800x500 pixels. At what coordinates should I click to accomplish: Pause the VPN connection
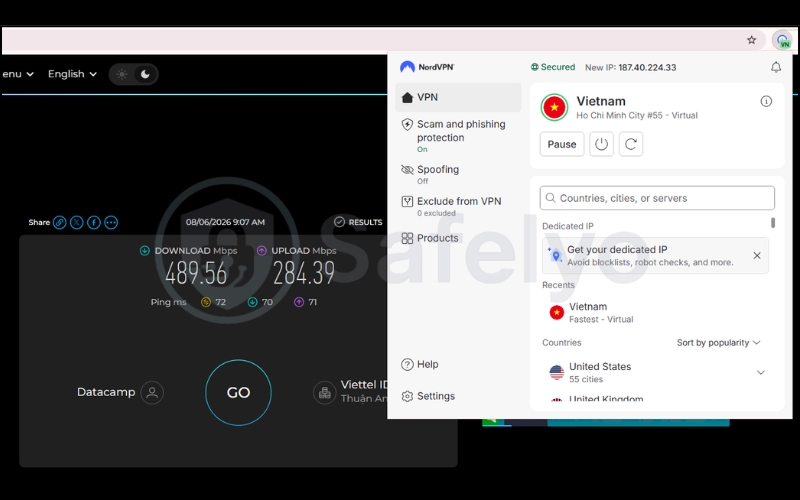click(562, 144)
